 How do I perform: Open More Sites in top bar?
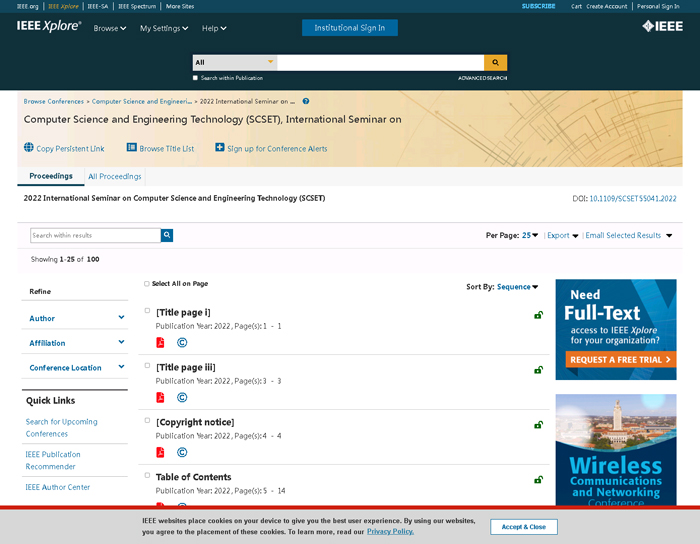click(180, 6)
